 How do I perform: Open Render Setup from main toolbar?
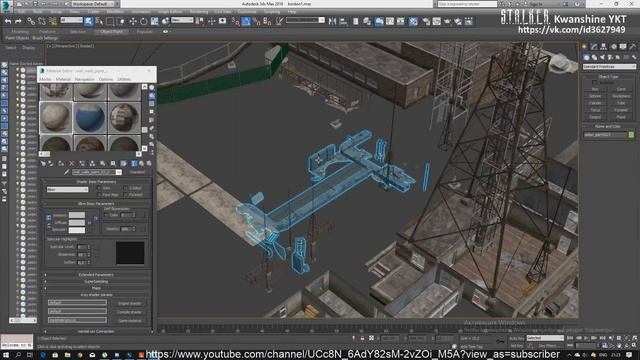426,21
